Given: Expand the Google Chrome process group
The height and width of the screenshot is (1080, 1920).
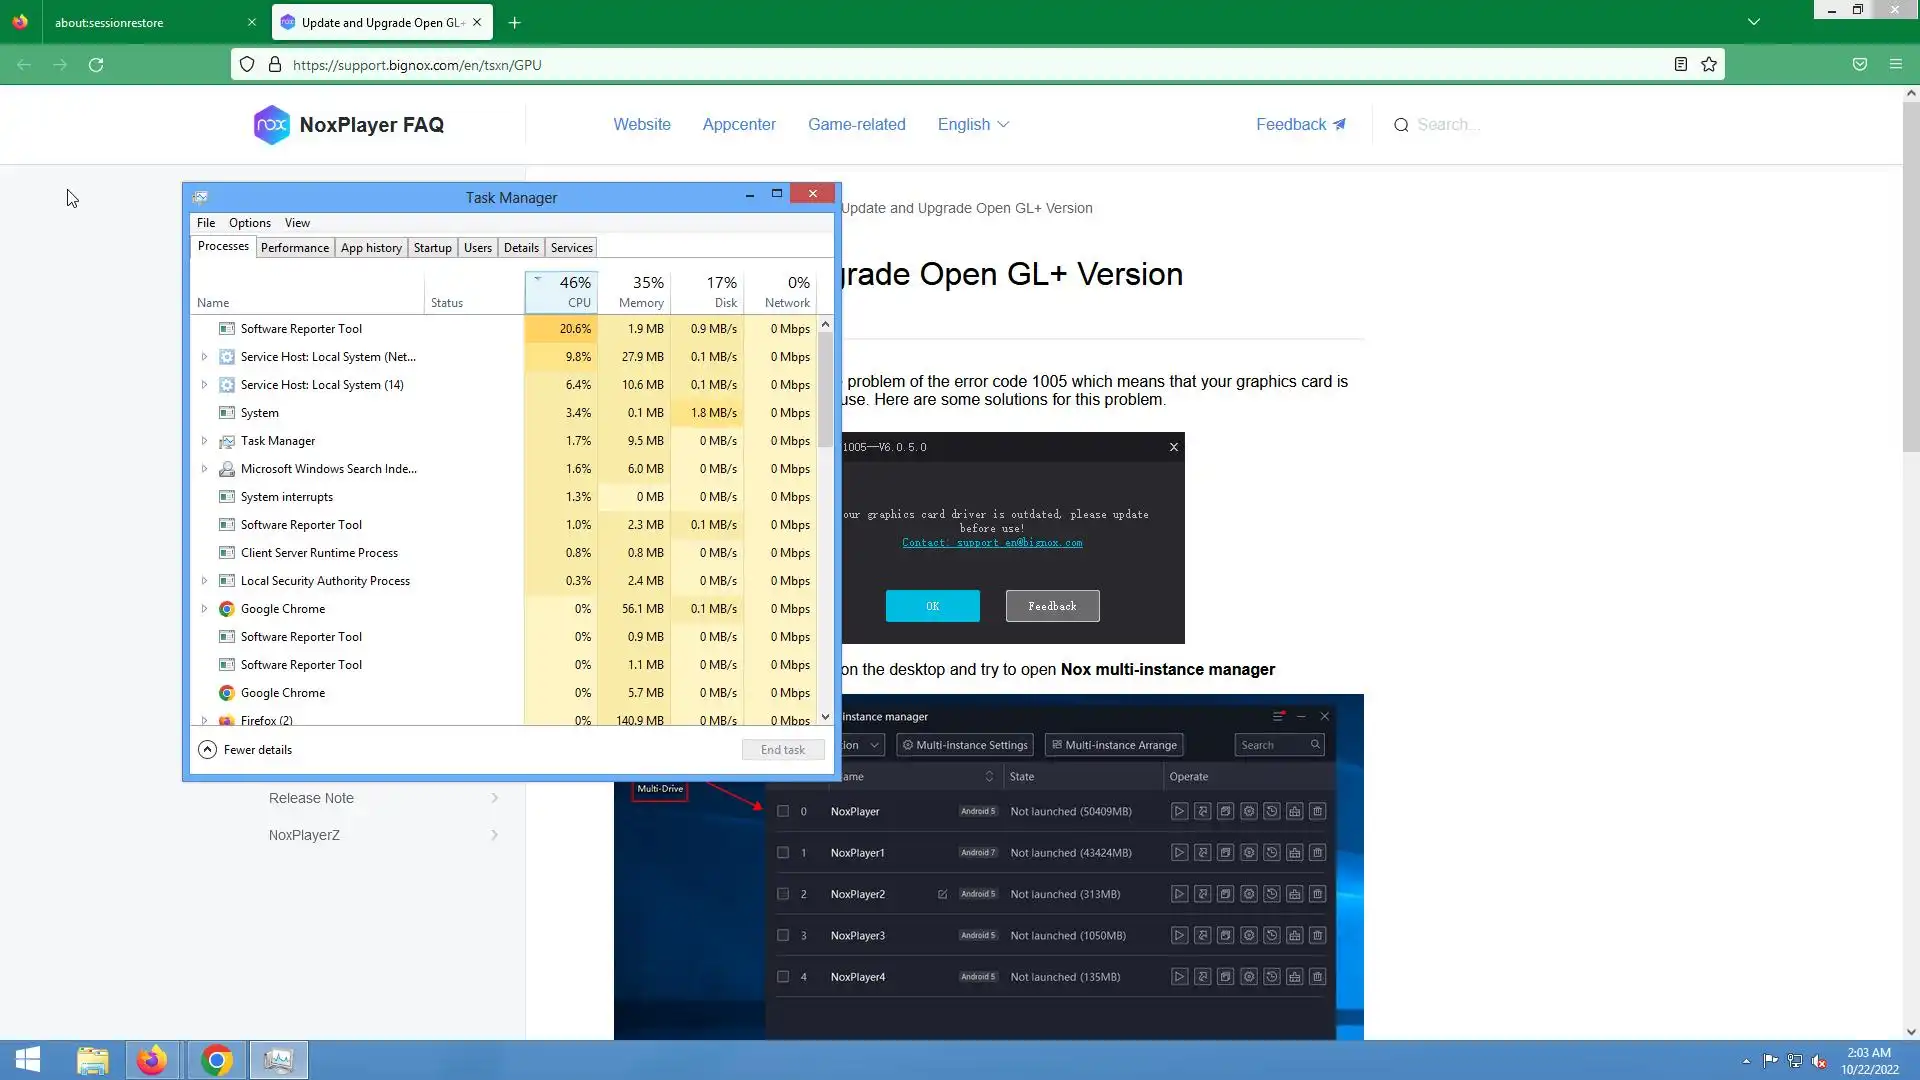Looking at the screenshot, I should click(x=205, y=609).
